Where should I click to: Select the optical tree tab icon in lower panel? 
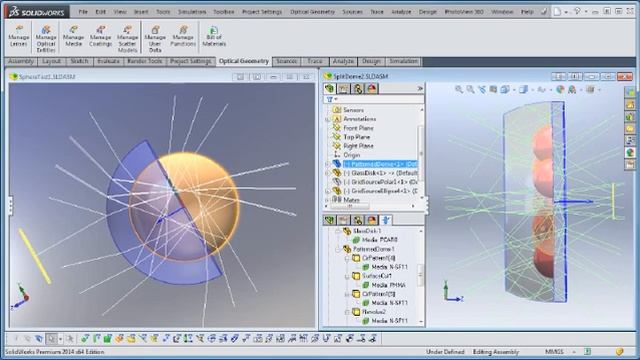[386, 220]
